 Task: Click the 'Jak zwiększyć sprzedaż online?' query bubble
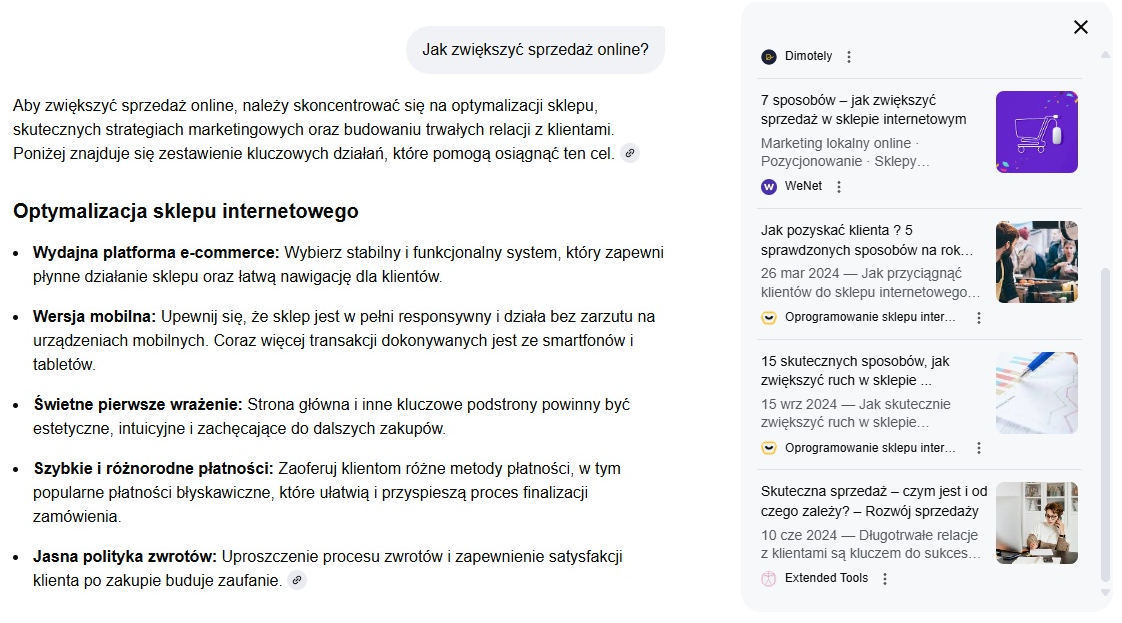pos(535,50)
